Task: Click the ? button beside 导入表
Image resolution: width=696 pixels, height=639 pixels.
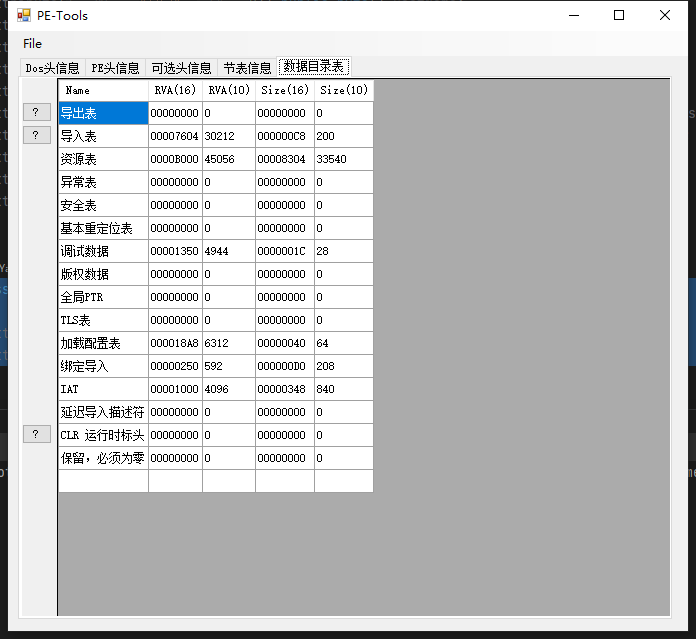Action: (x=37, y=135)
